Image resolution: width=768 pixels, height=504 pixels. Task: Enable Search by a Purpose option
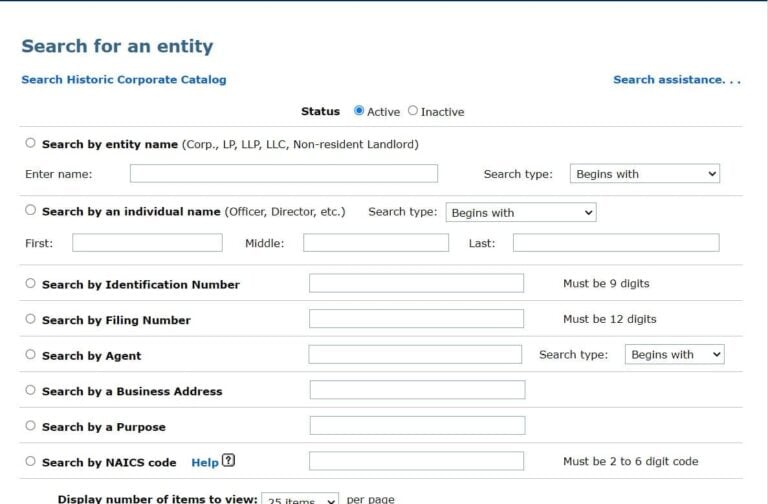point(30,426)
